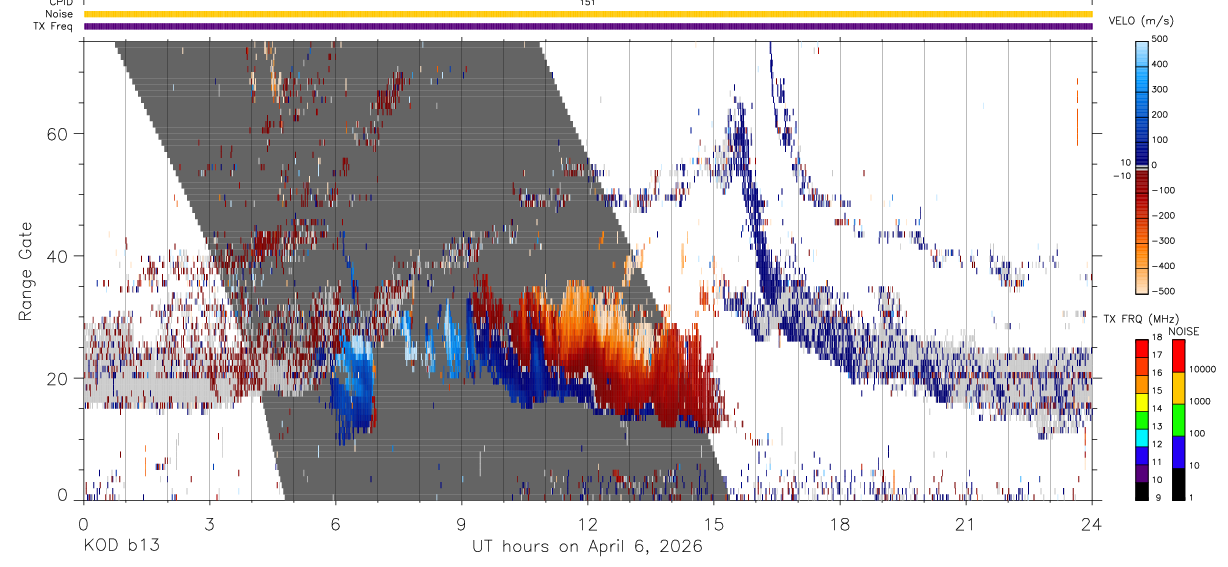Viewport: 1228px width, 567px height.
Task: Click the NOISE color scale bar
Action: tap(1179, 420)
